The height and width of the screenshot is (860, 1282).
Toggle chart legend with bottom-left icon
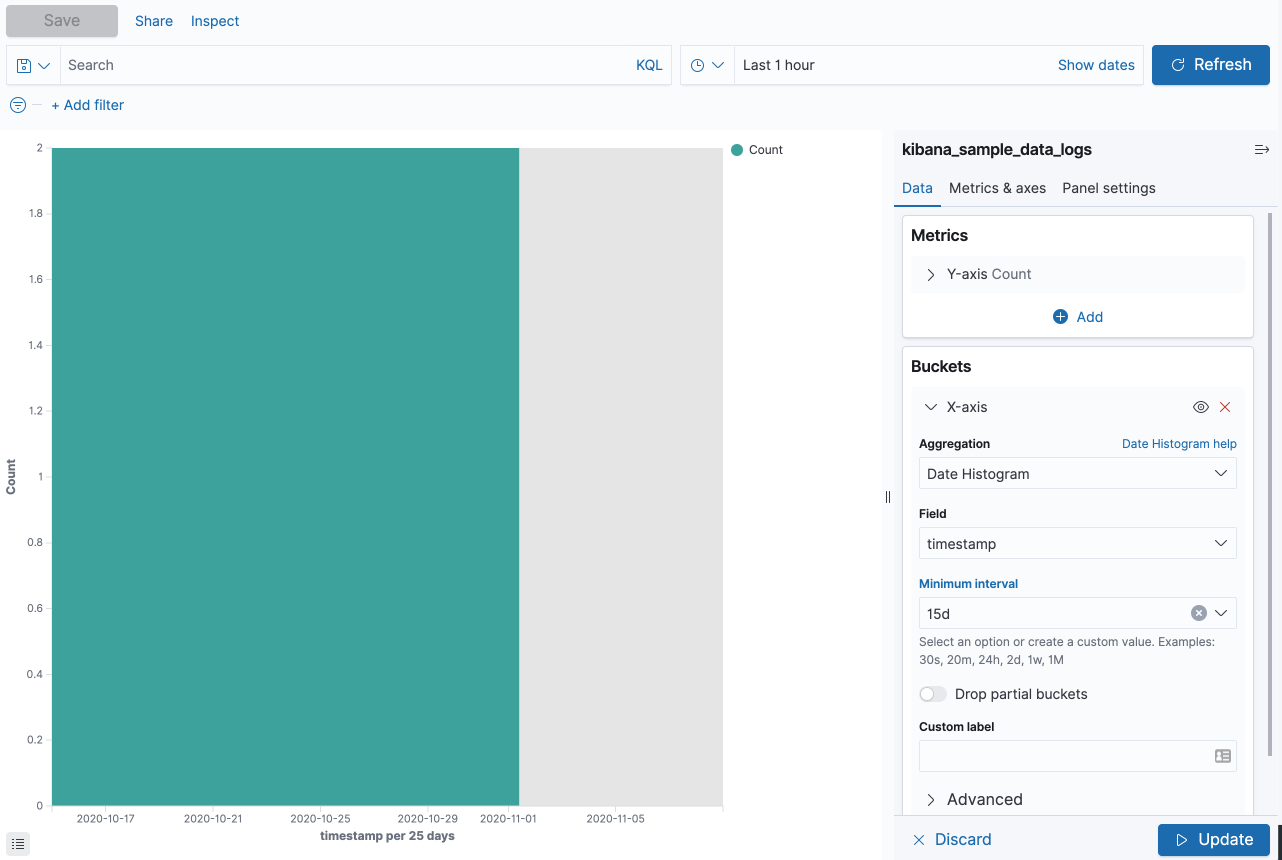click(17, 843)
